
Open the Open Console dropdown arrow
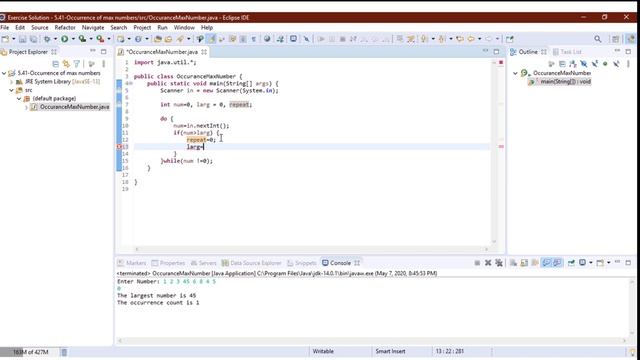point(609,263)
